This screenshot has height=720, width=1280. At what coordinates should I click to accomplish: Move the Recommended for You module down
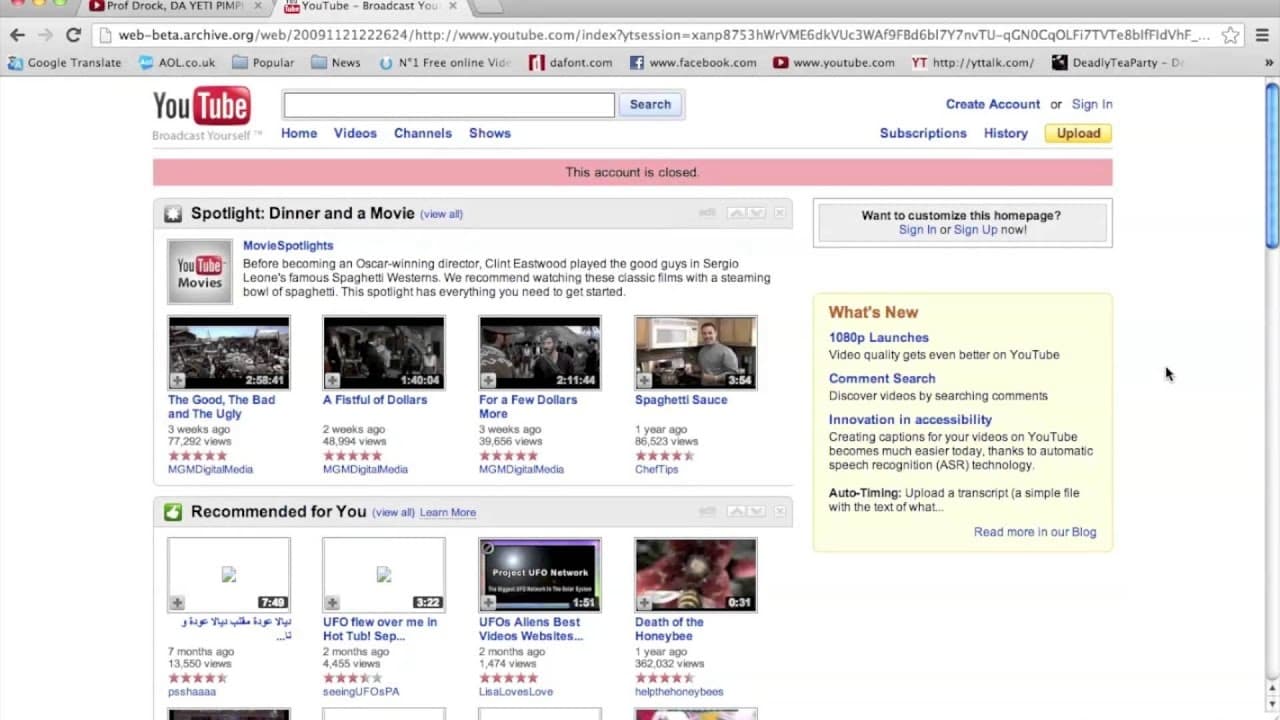tap(756, 511)
